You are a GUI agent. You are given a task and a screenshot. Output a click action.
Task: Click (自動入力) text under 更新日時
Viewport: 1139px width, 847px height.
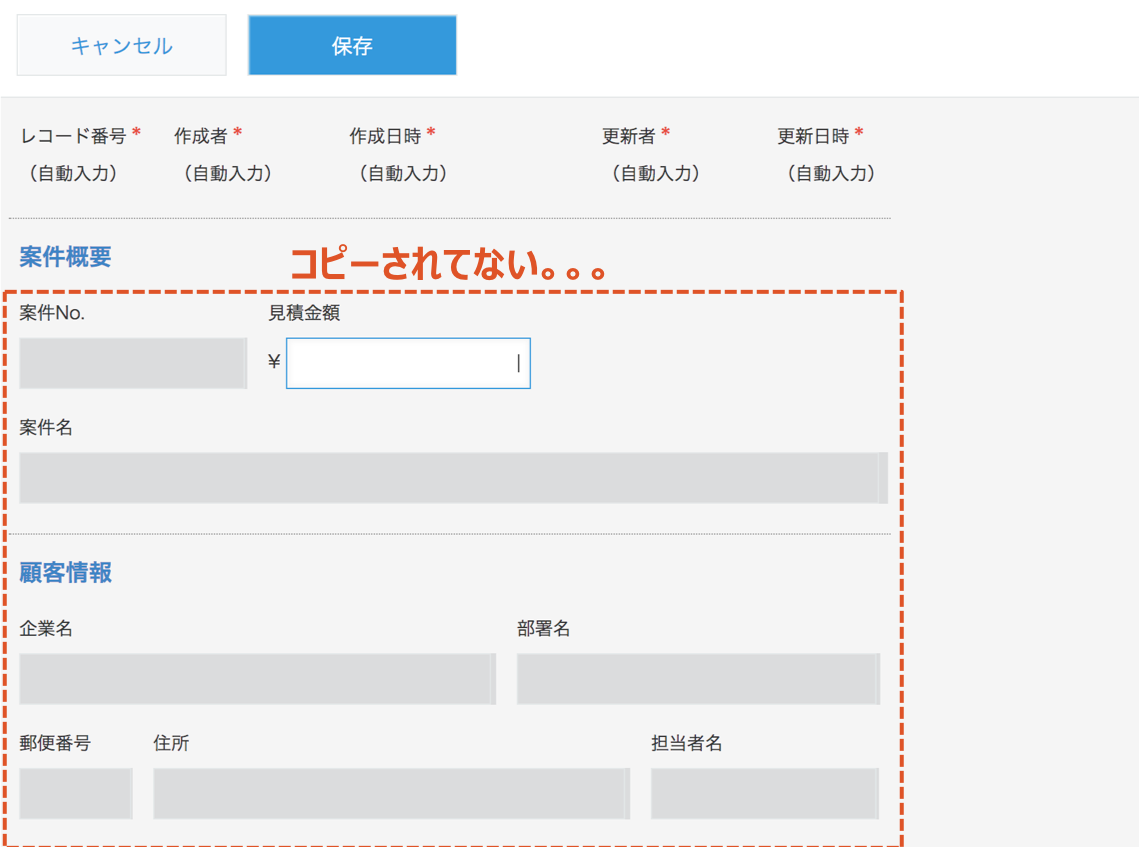coord(831,173)
